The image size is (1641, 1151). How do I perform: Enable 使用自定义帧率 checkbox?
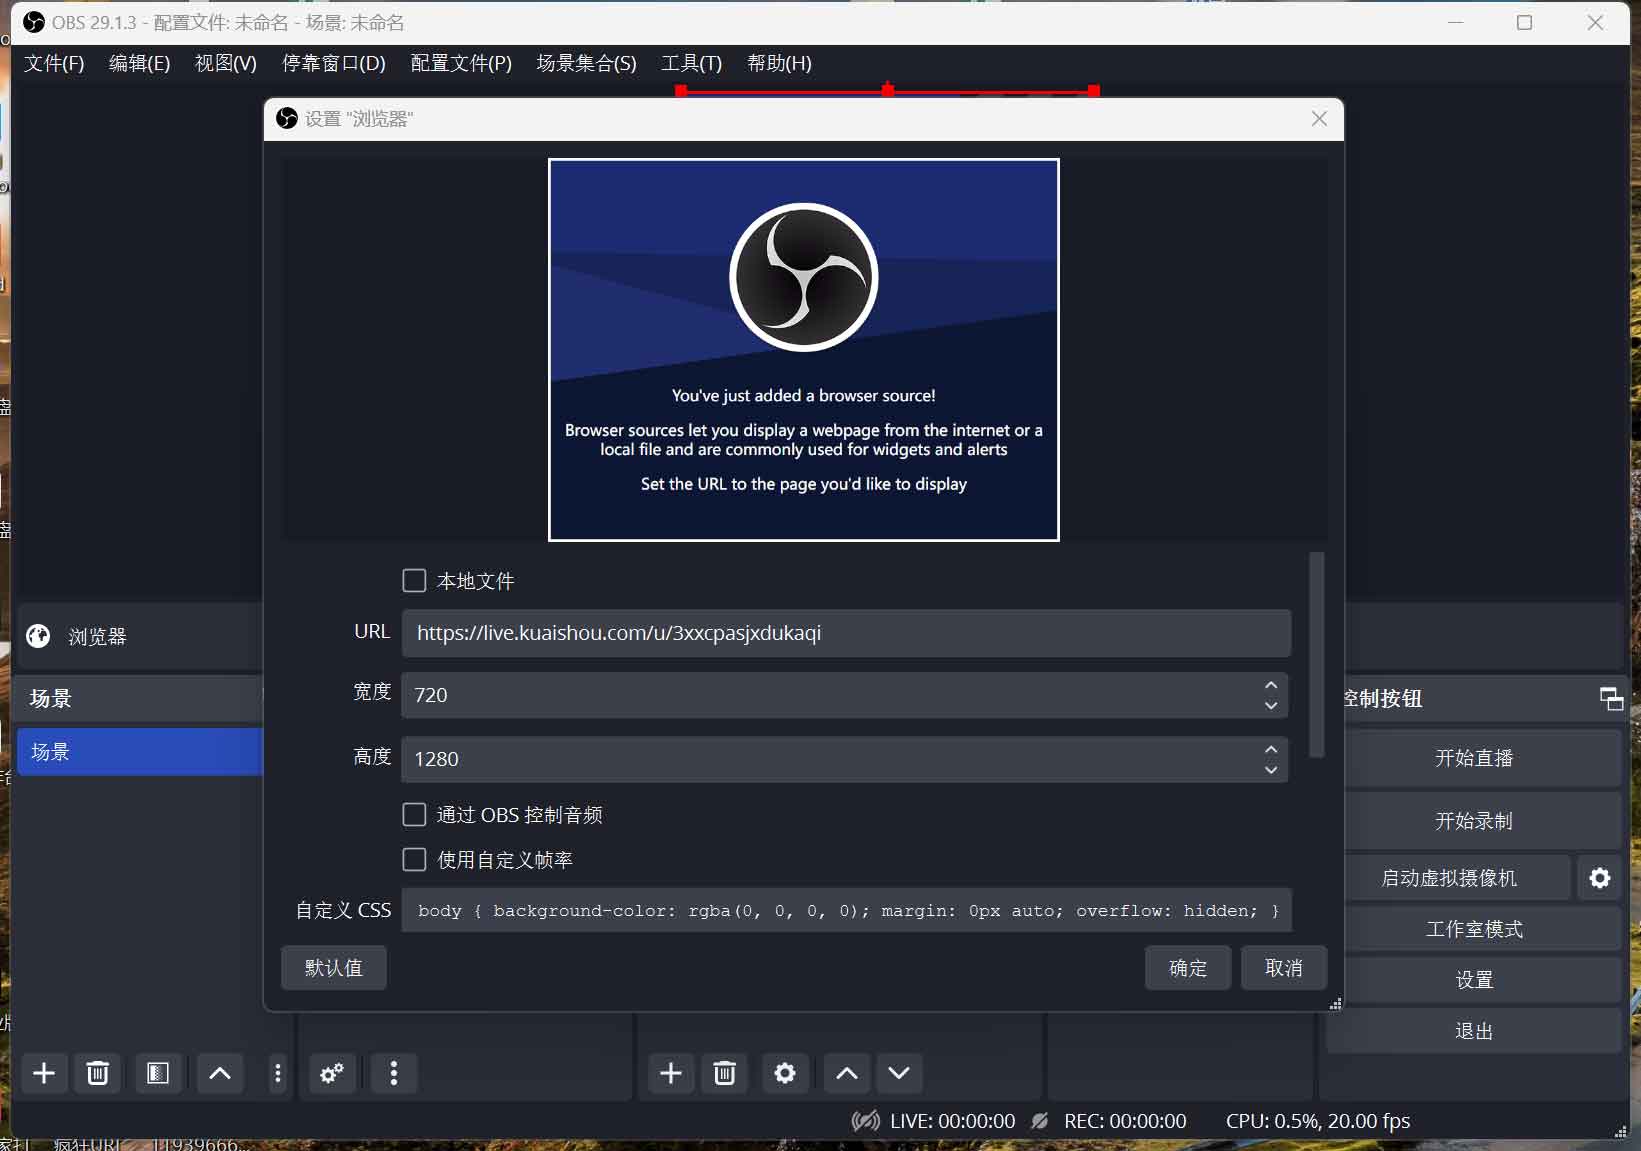414,859
